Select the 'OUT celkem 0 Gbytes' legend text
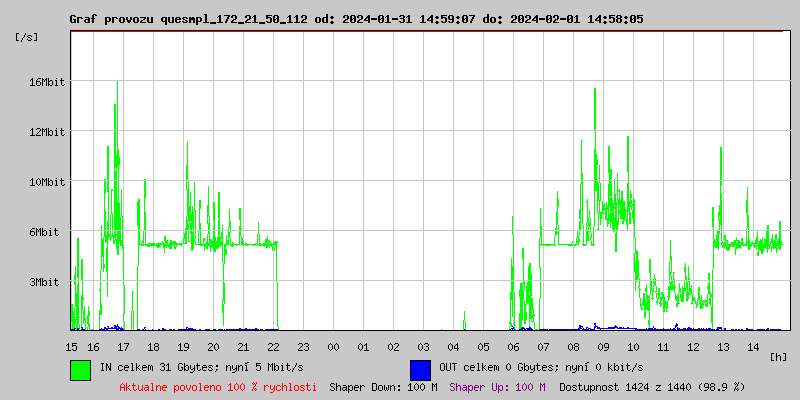800x400 pixels. [x=541, y=367]
